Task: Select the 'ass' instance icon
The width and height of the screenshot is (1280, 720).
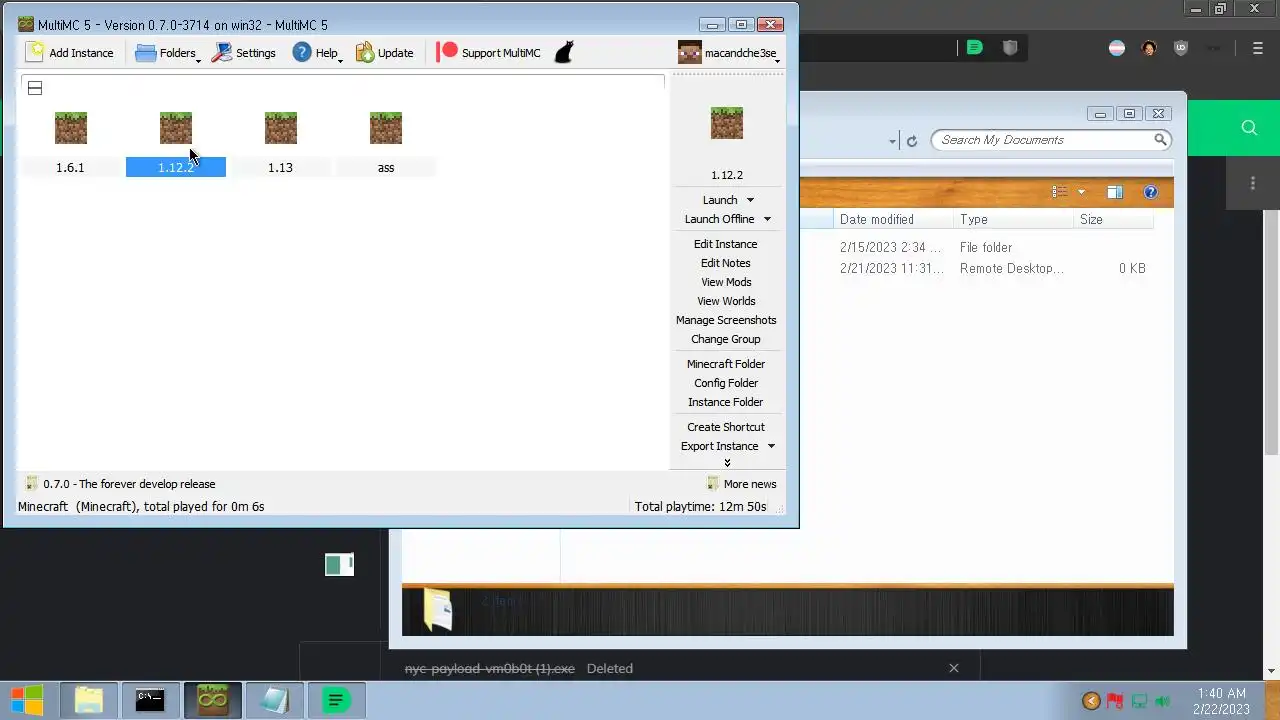Action: coord(386,128)
